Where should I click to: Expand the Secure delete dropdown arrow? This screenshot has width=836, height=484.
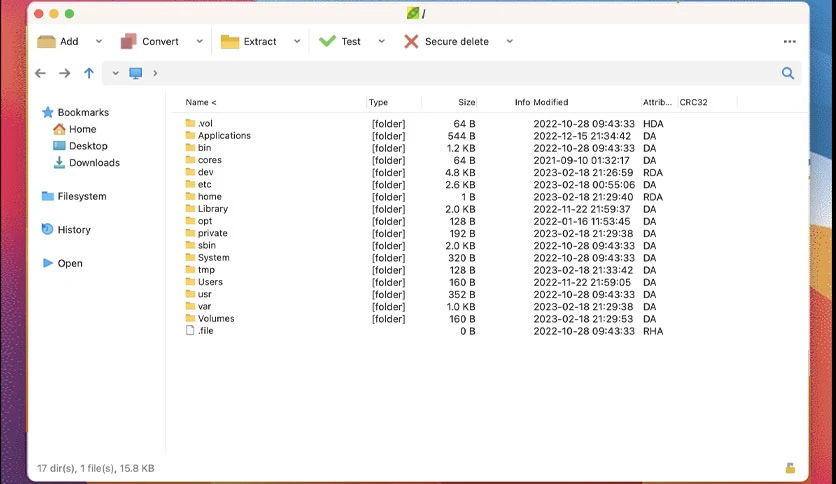[510, 41]
